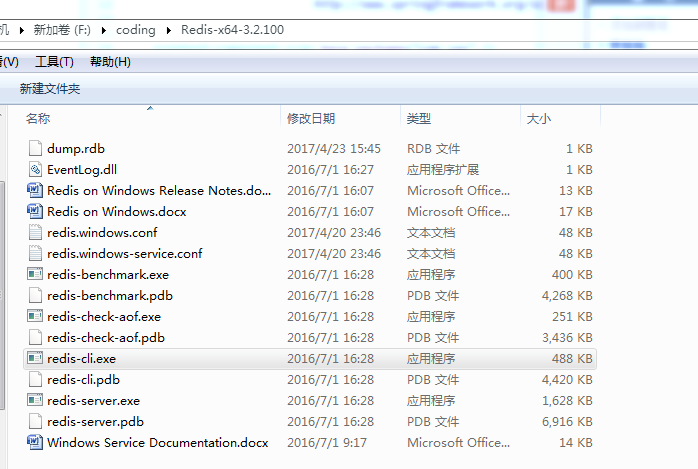Click the redis.windows-service.conf file icon
Image resolution: width=698 pixels, height=469 pixels.
click(35, 253)
